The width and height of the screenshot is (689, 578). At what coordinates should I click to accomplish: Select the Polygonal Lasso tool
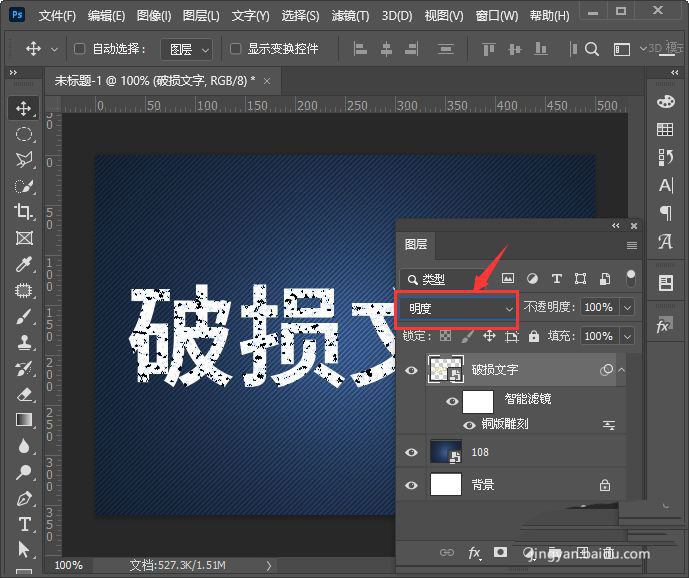(x=23, y=160)
